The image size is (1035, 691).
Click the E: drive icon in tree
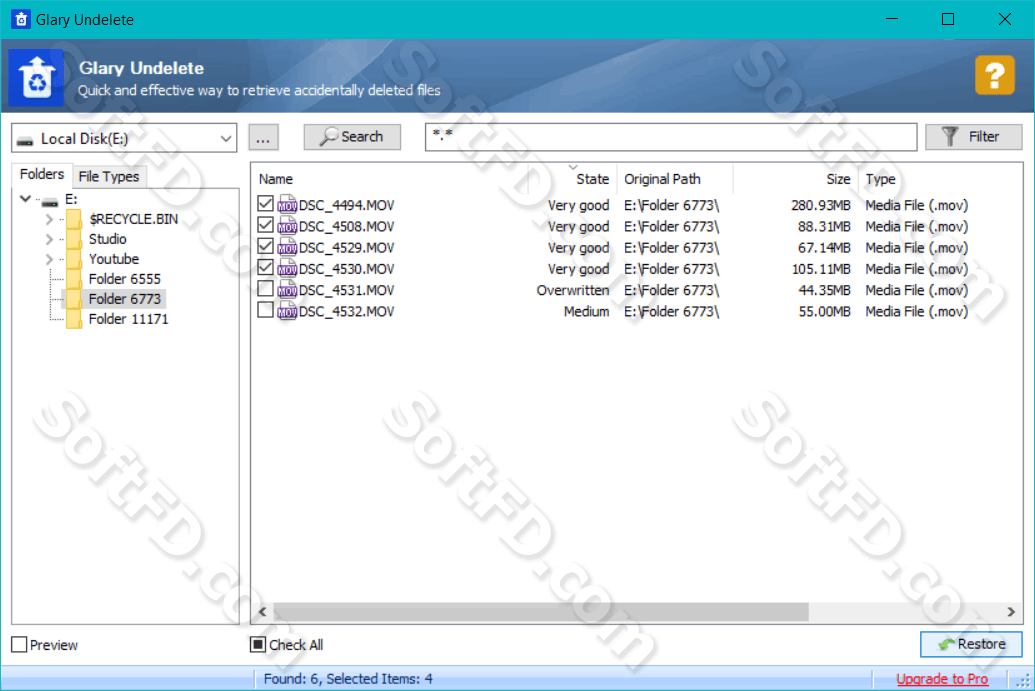pyautogui.click(x=50, y=201)
